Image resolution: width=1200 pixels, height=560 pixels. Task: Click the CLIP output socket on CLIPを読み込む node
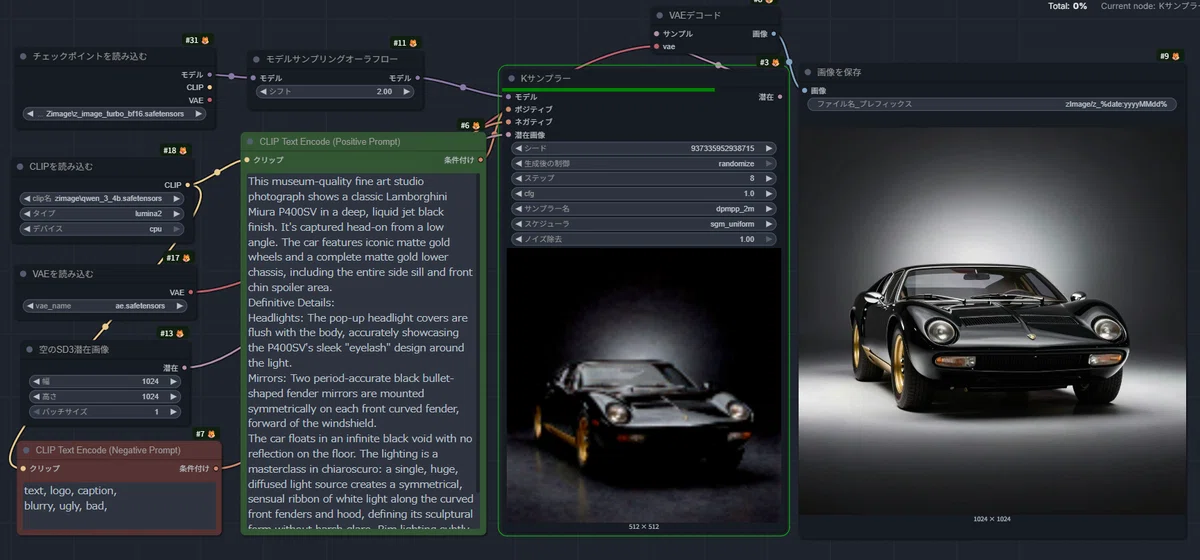[x=190, y=185]
